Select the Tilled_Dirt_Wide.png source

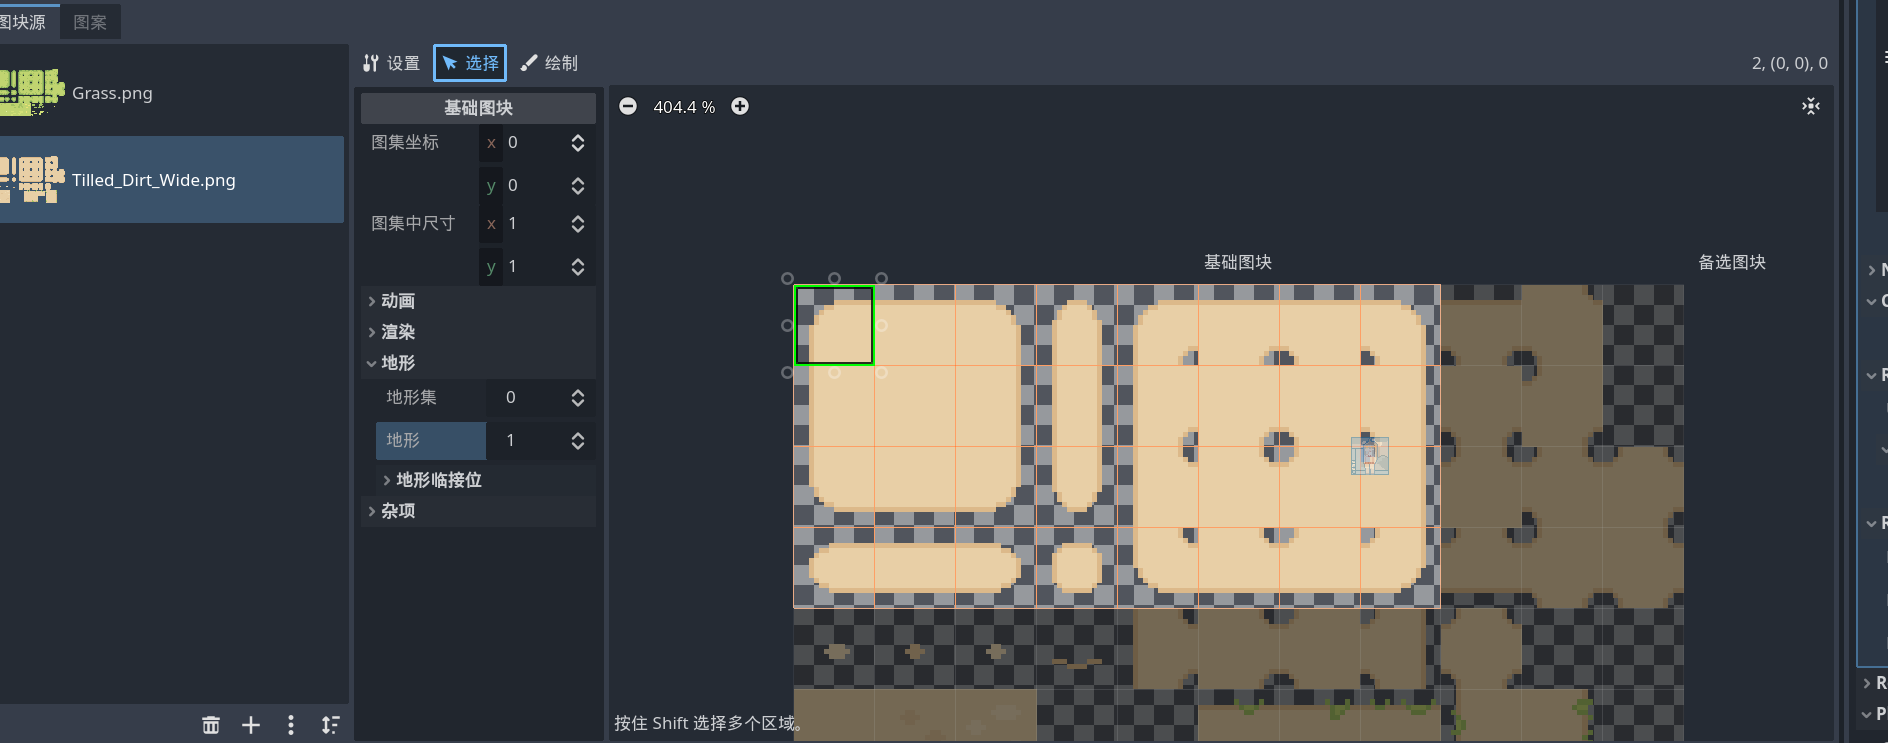(x=153, y=180)
